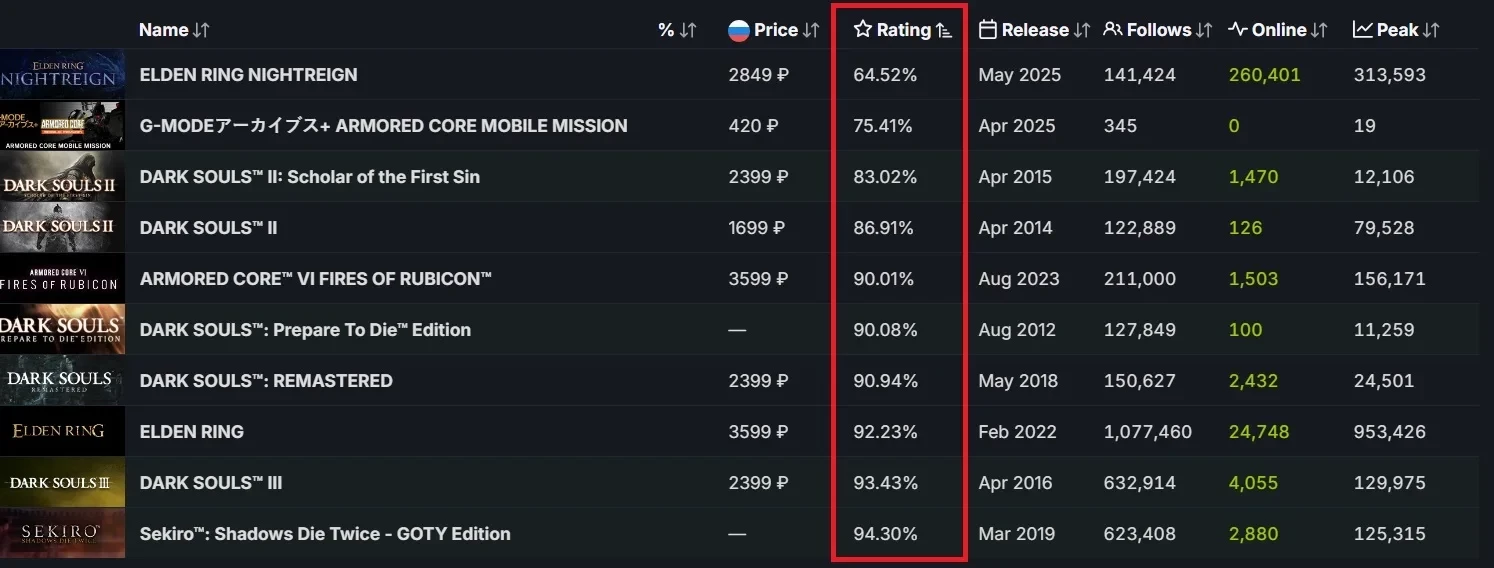
Task: Open the ELDEN RING NIGHTREIGN game link
Action: (x=248, y=75)
